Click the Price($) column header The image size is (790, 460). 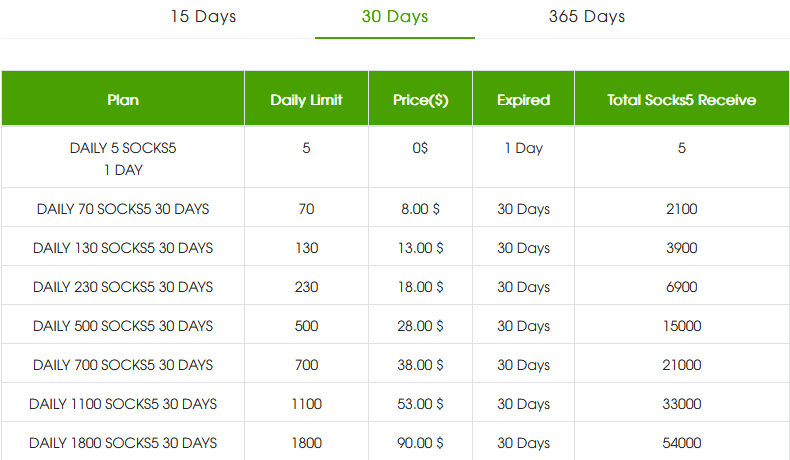420,100
